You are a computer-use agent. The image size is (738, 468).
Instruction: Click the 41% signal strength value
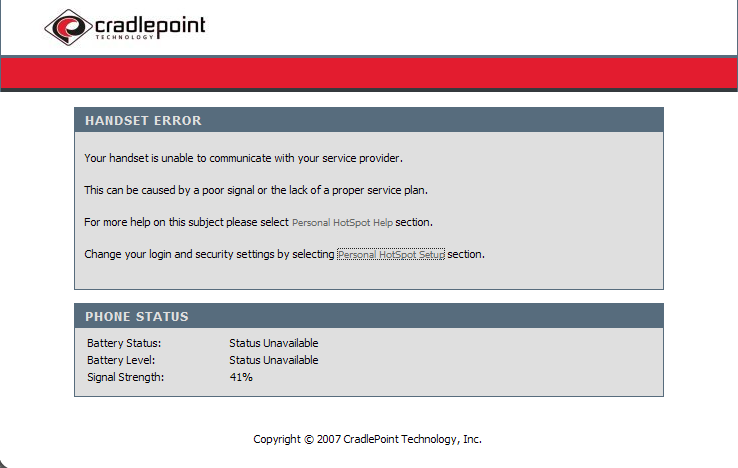(241, 377)
